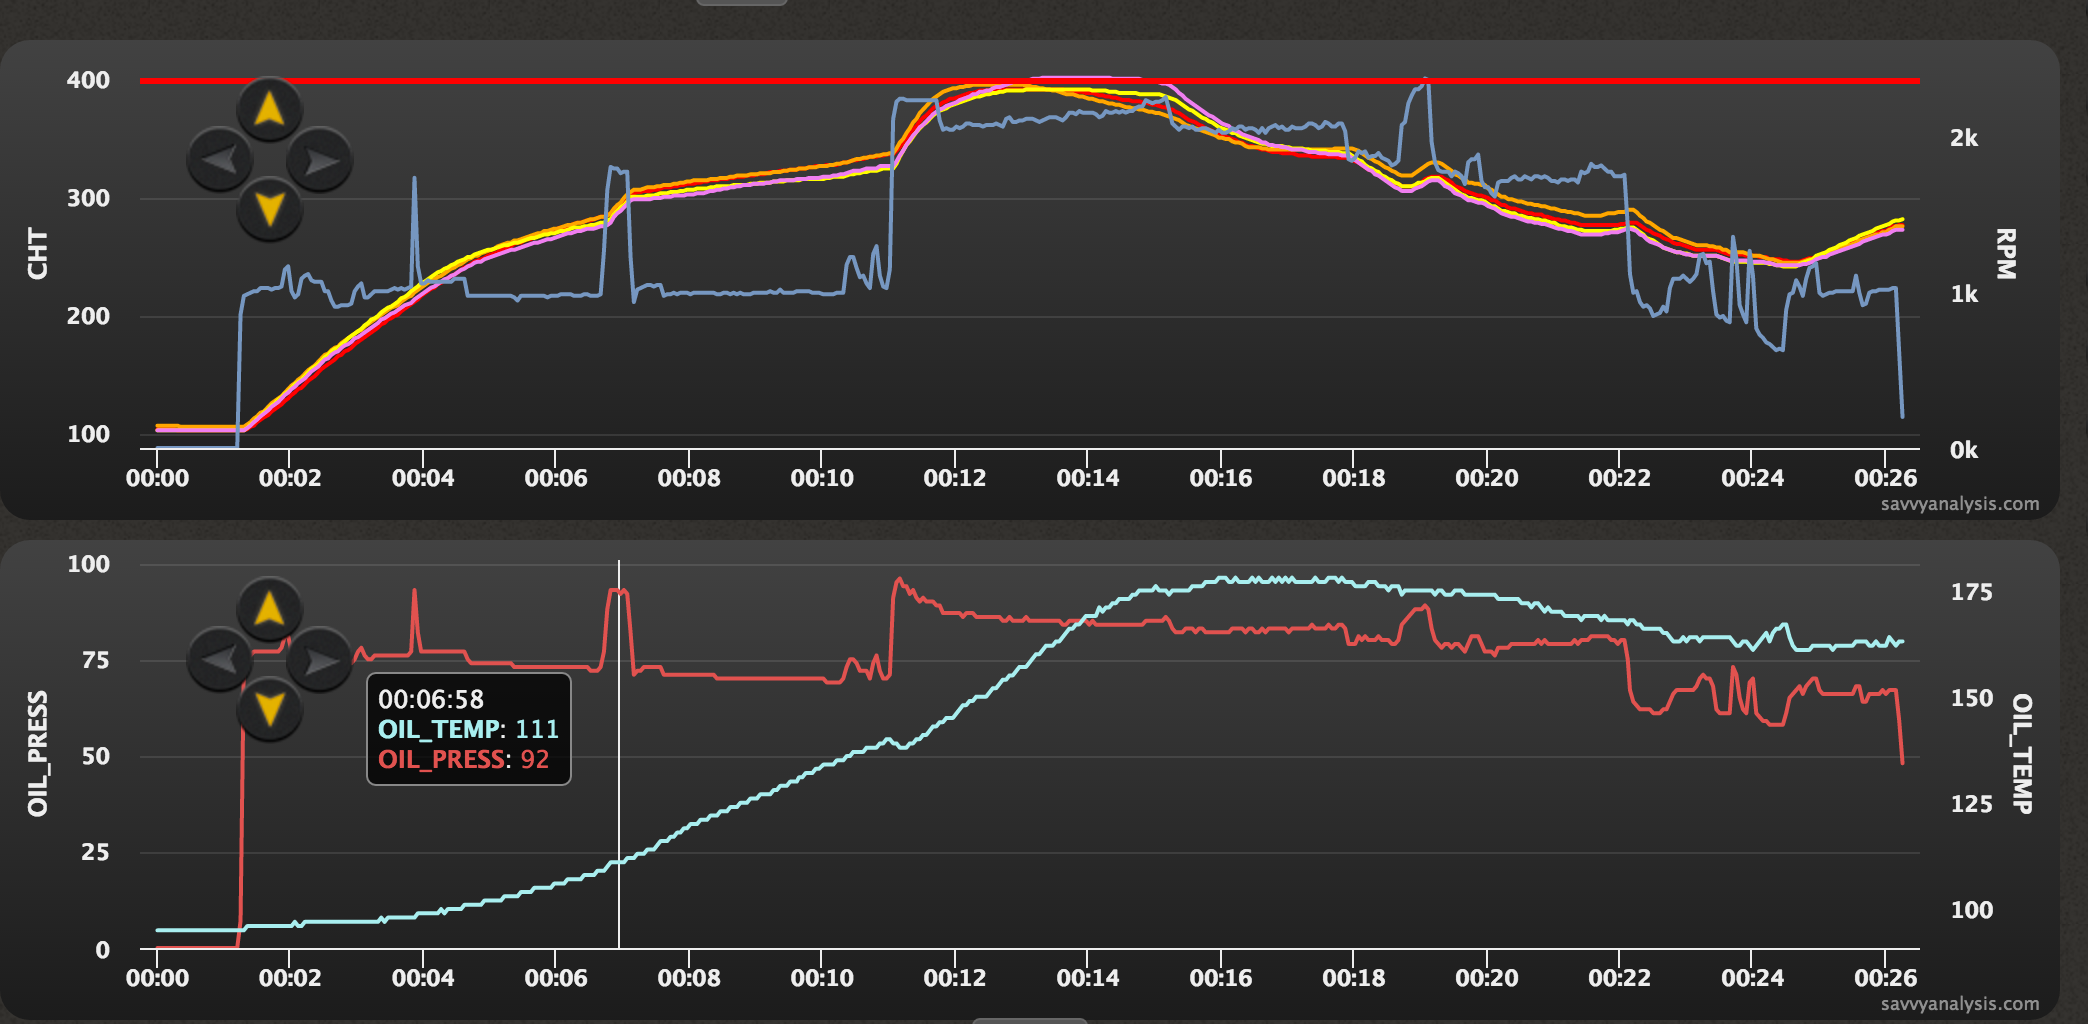Click the red 400 CHT limit line
Image resolution: width=2088 pixels, height=1024 pixels.
click(x=1030, y=80)
